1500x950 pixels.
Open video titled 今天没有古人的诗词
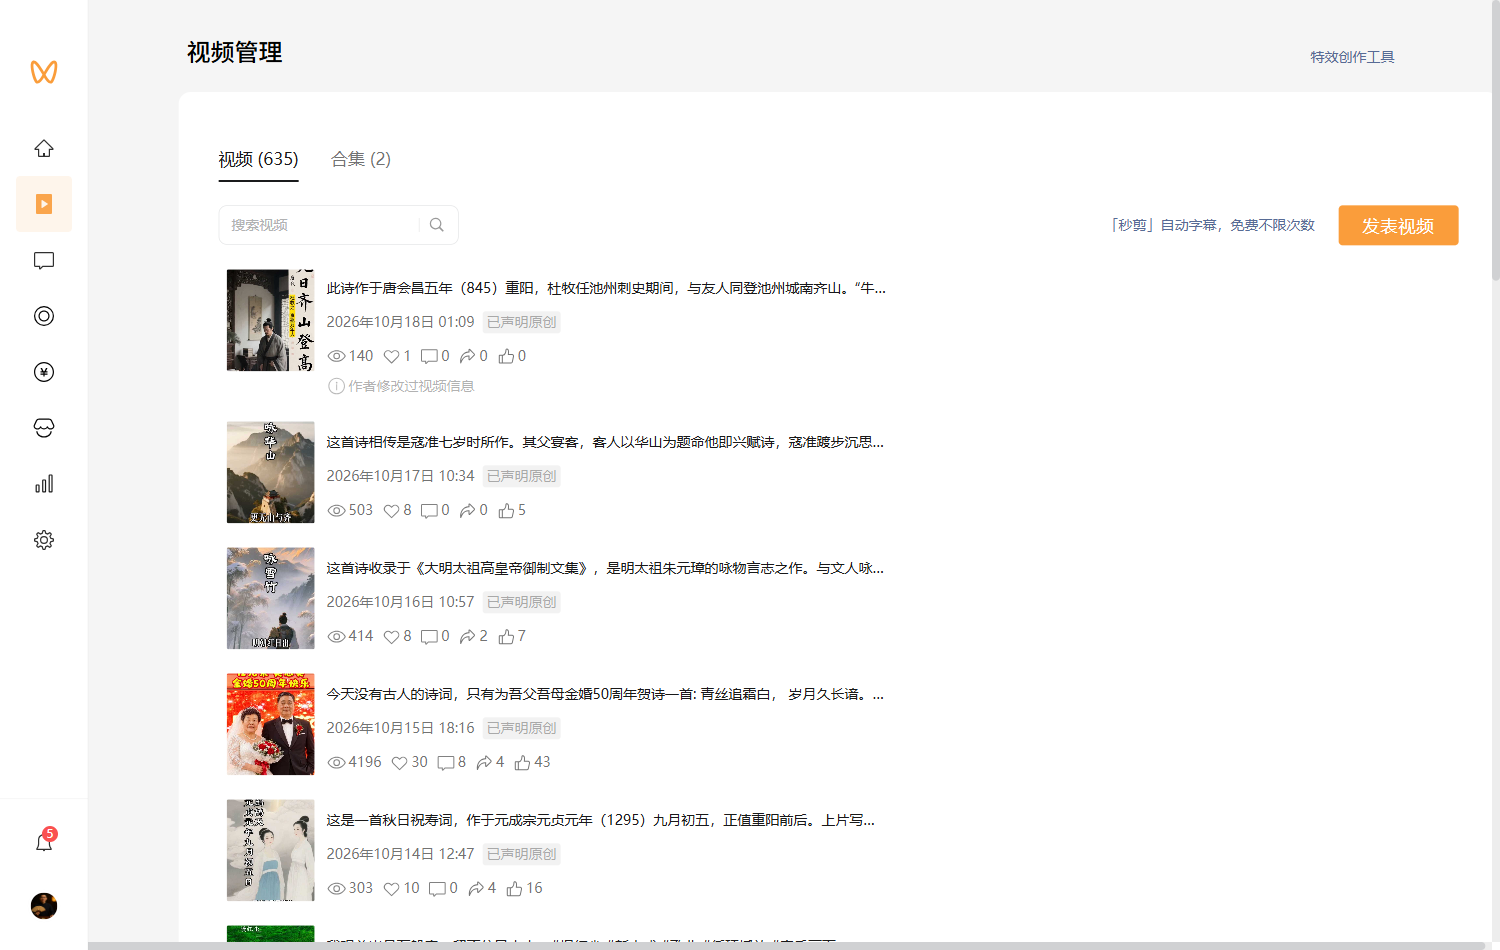click(x=605, y=694)
